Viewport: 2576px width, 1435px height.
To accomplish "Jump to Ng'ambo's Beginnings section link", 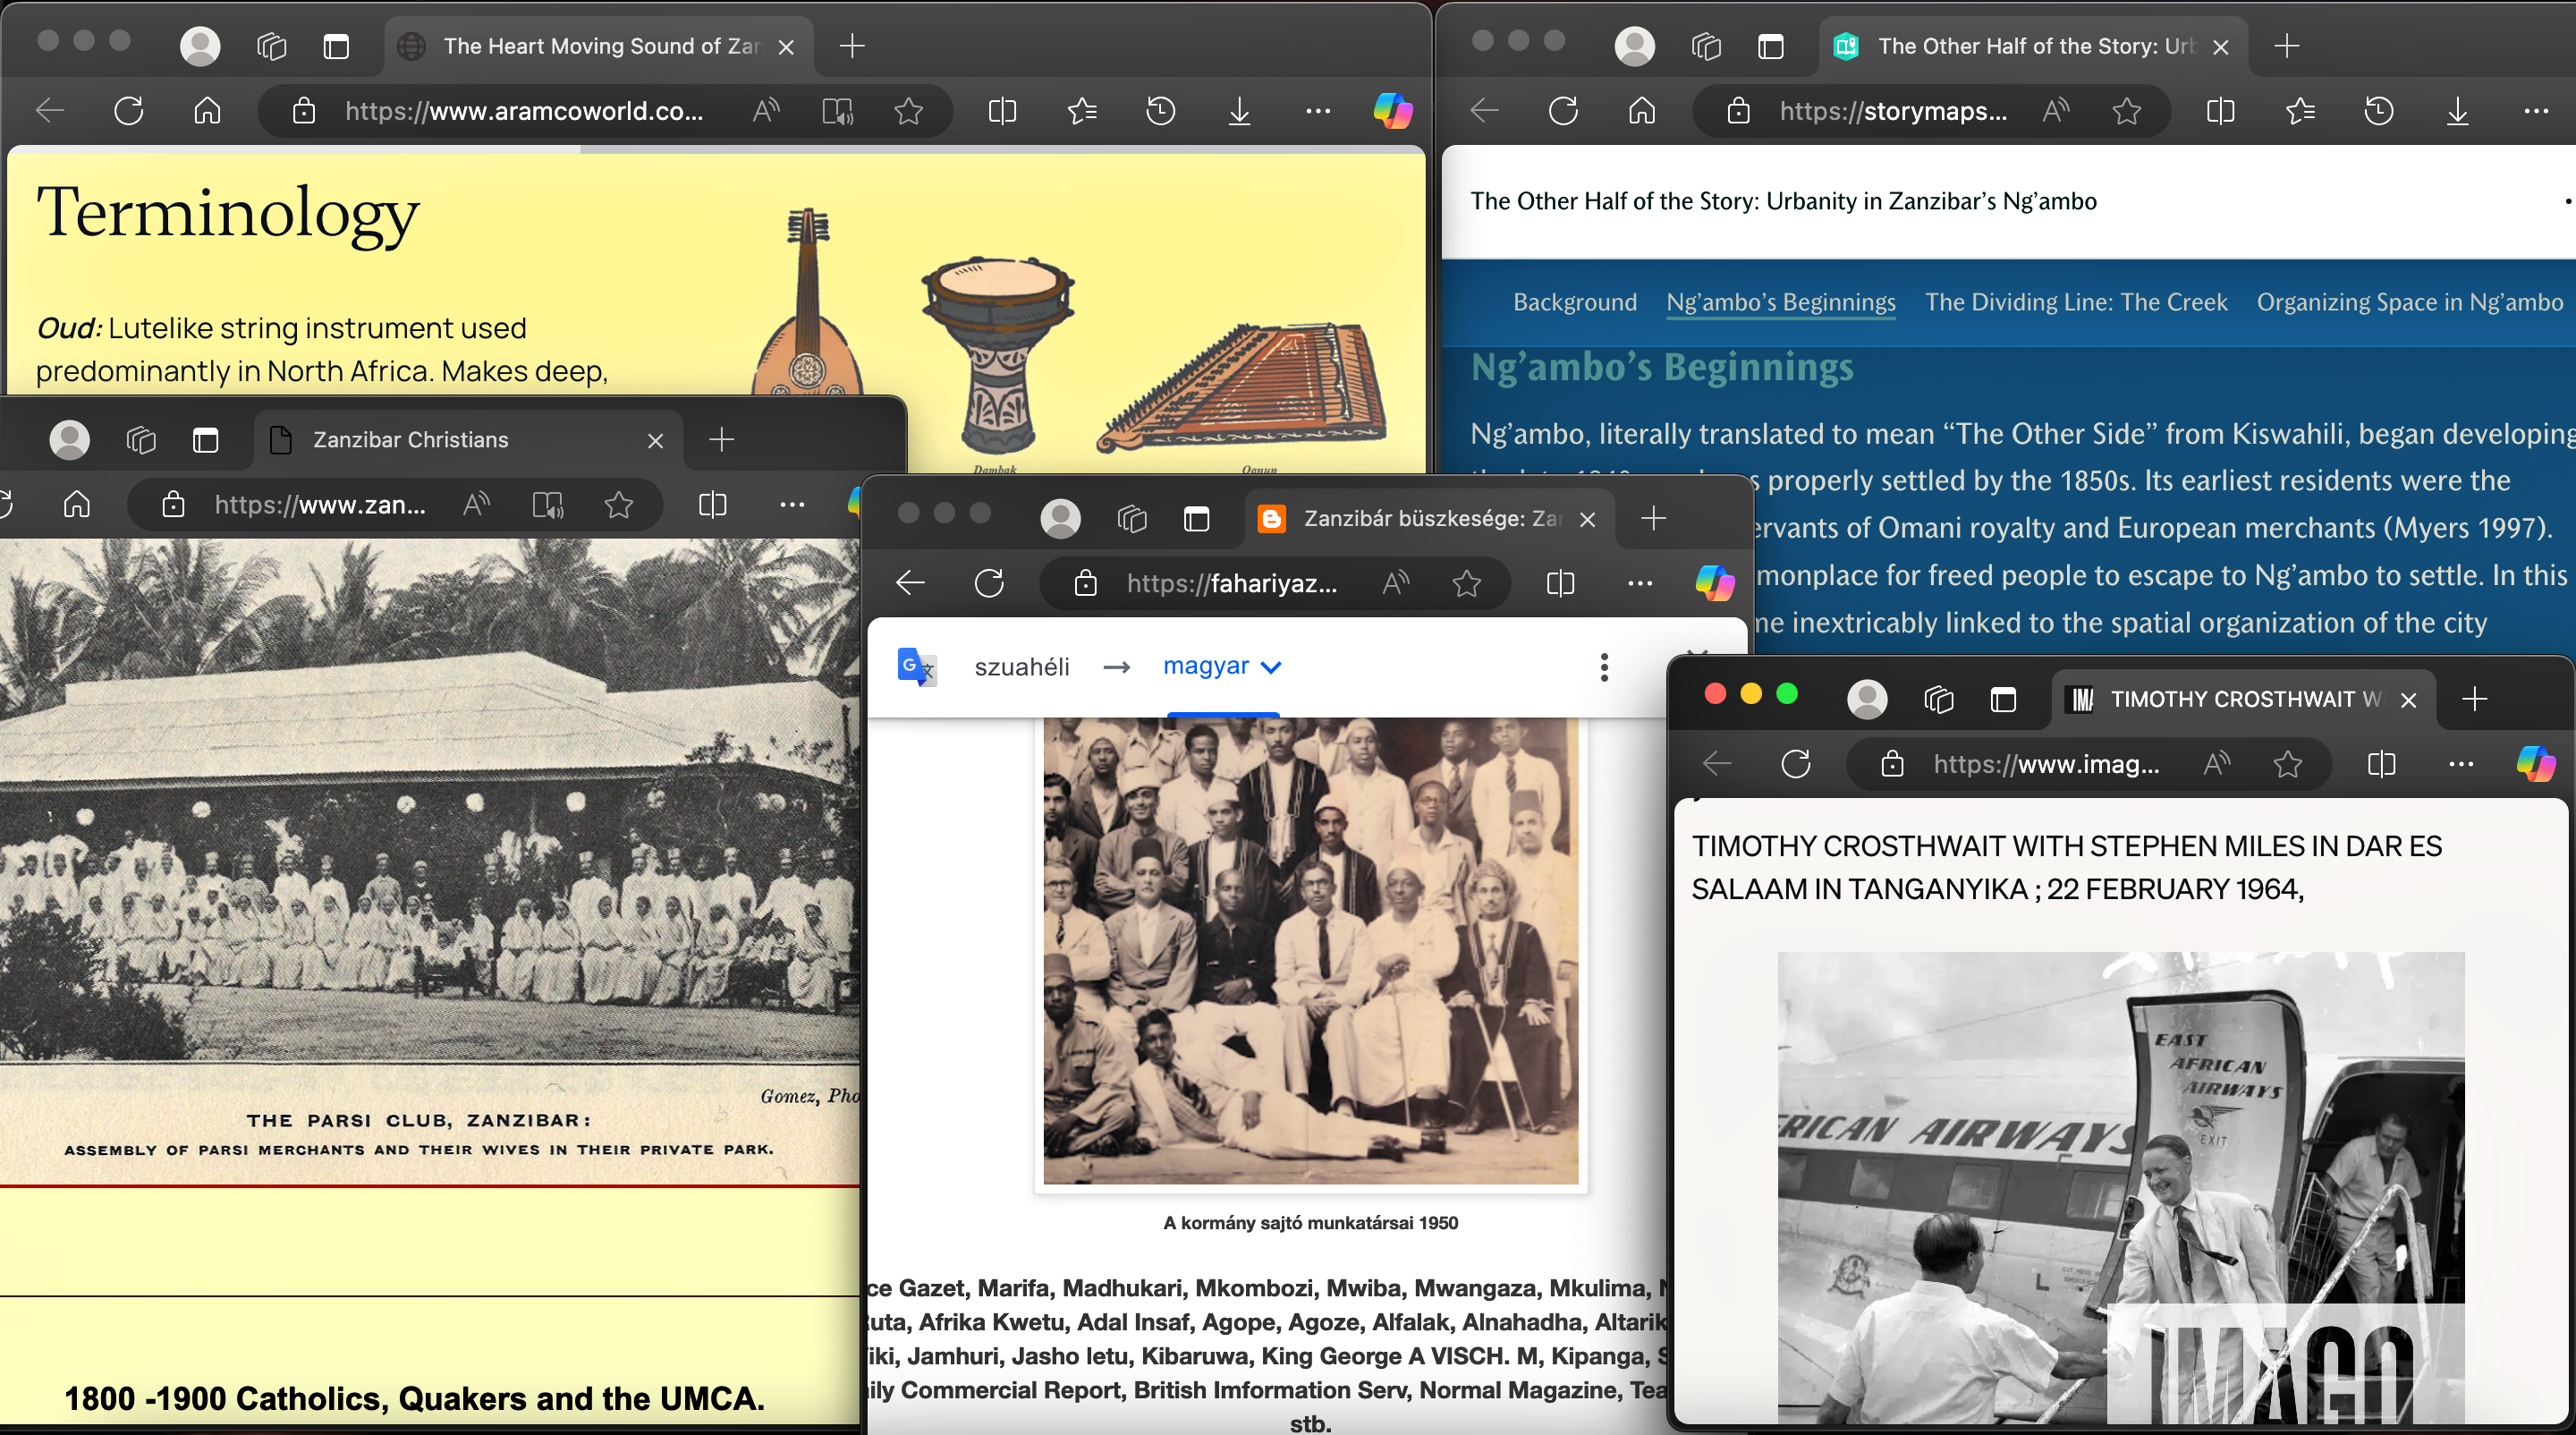I will pyautogui.click(x=1780, y=302).
